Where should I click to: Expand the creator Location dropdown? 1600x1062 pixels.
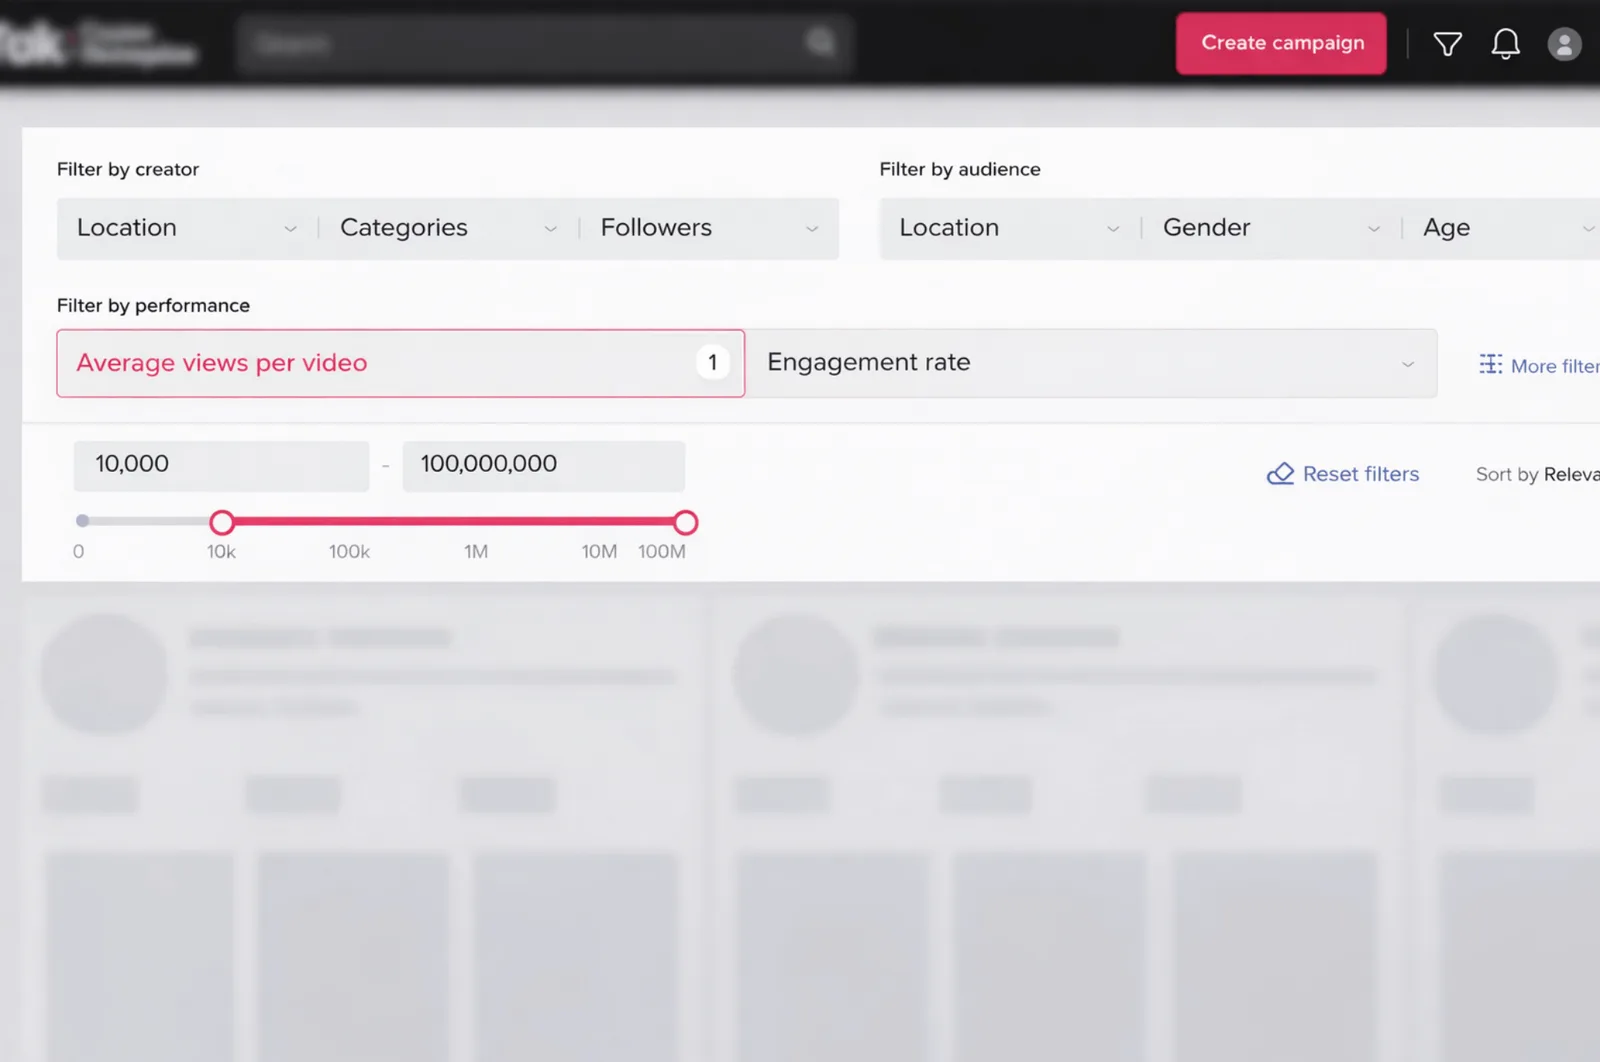(187, 228)
